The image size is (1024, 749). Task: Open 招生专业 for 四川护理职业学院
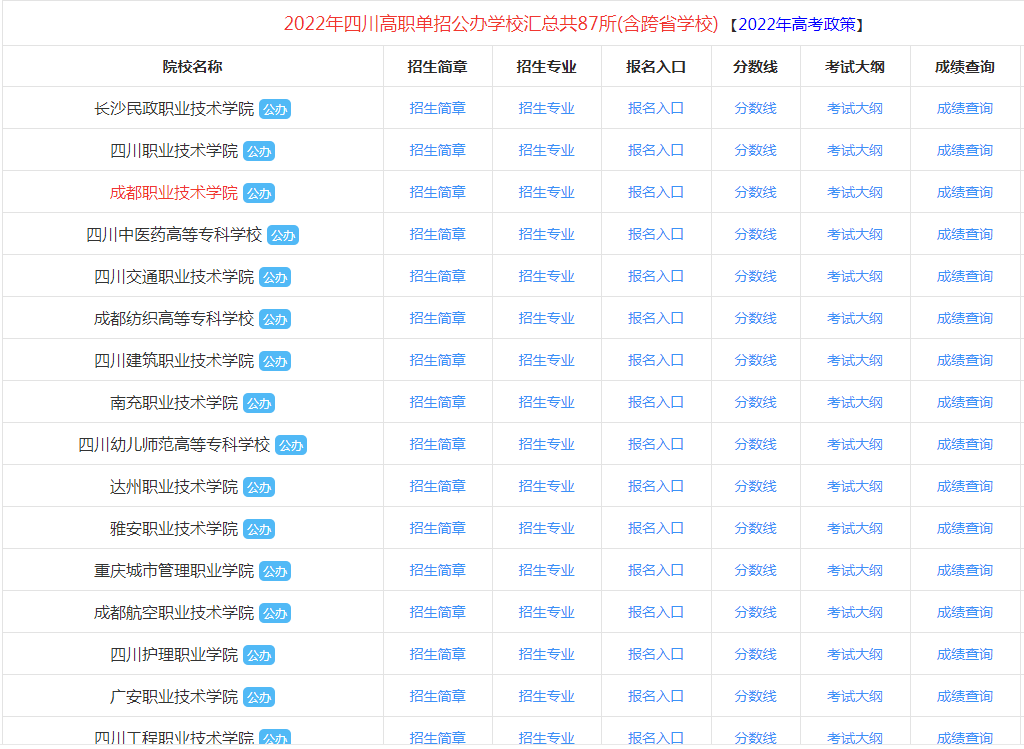point(547,654)
